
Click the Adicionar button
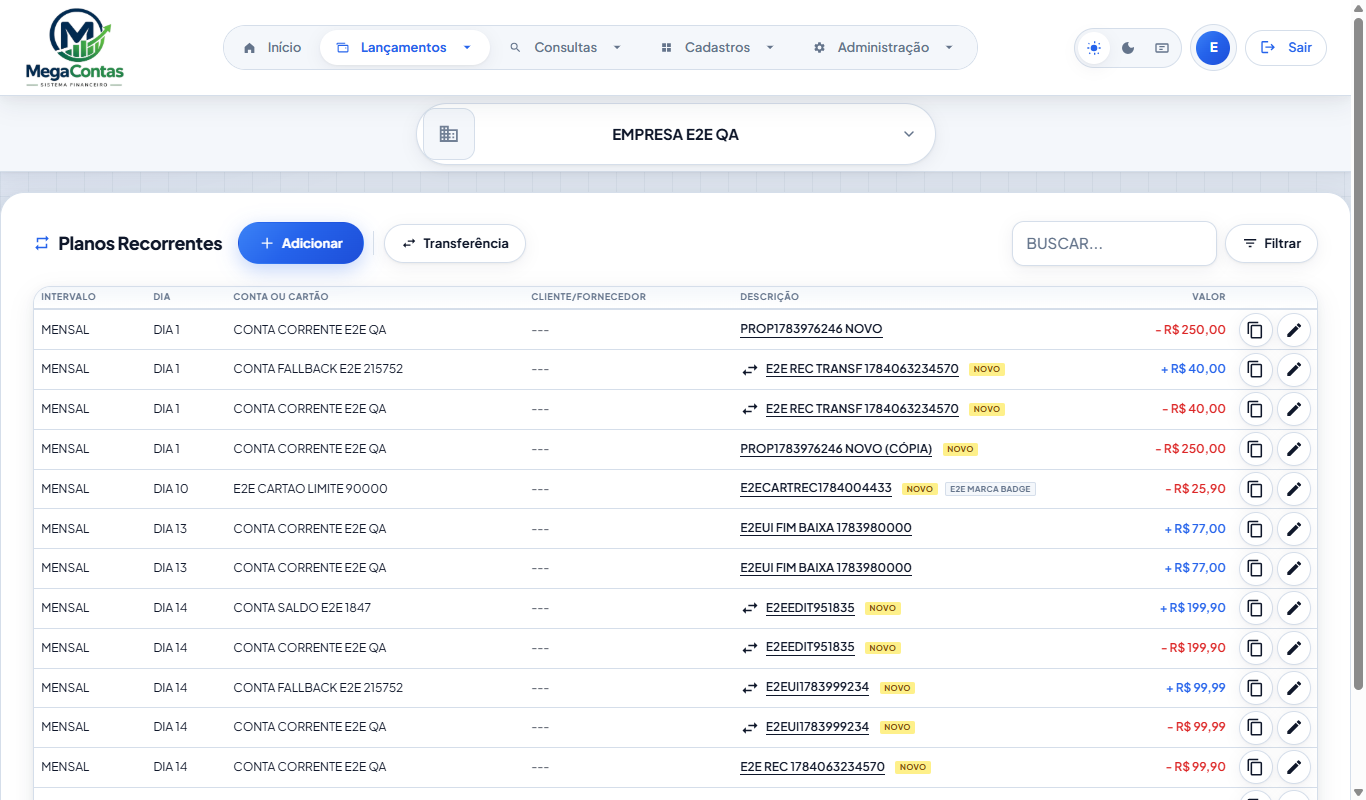(x=301, y=243)
